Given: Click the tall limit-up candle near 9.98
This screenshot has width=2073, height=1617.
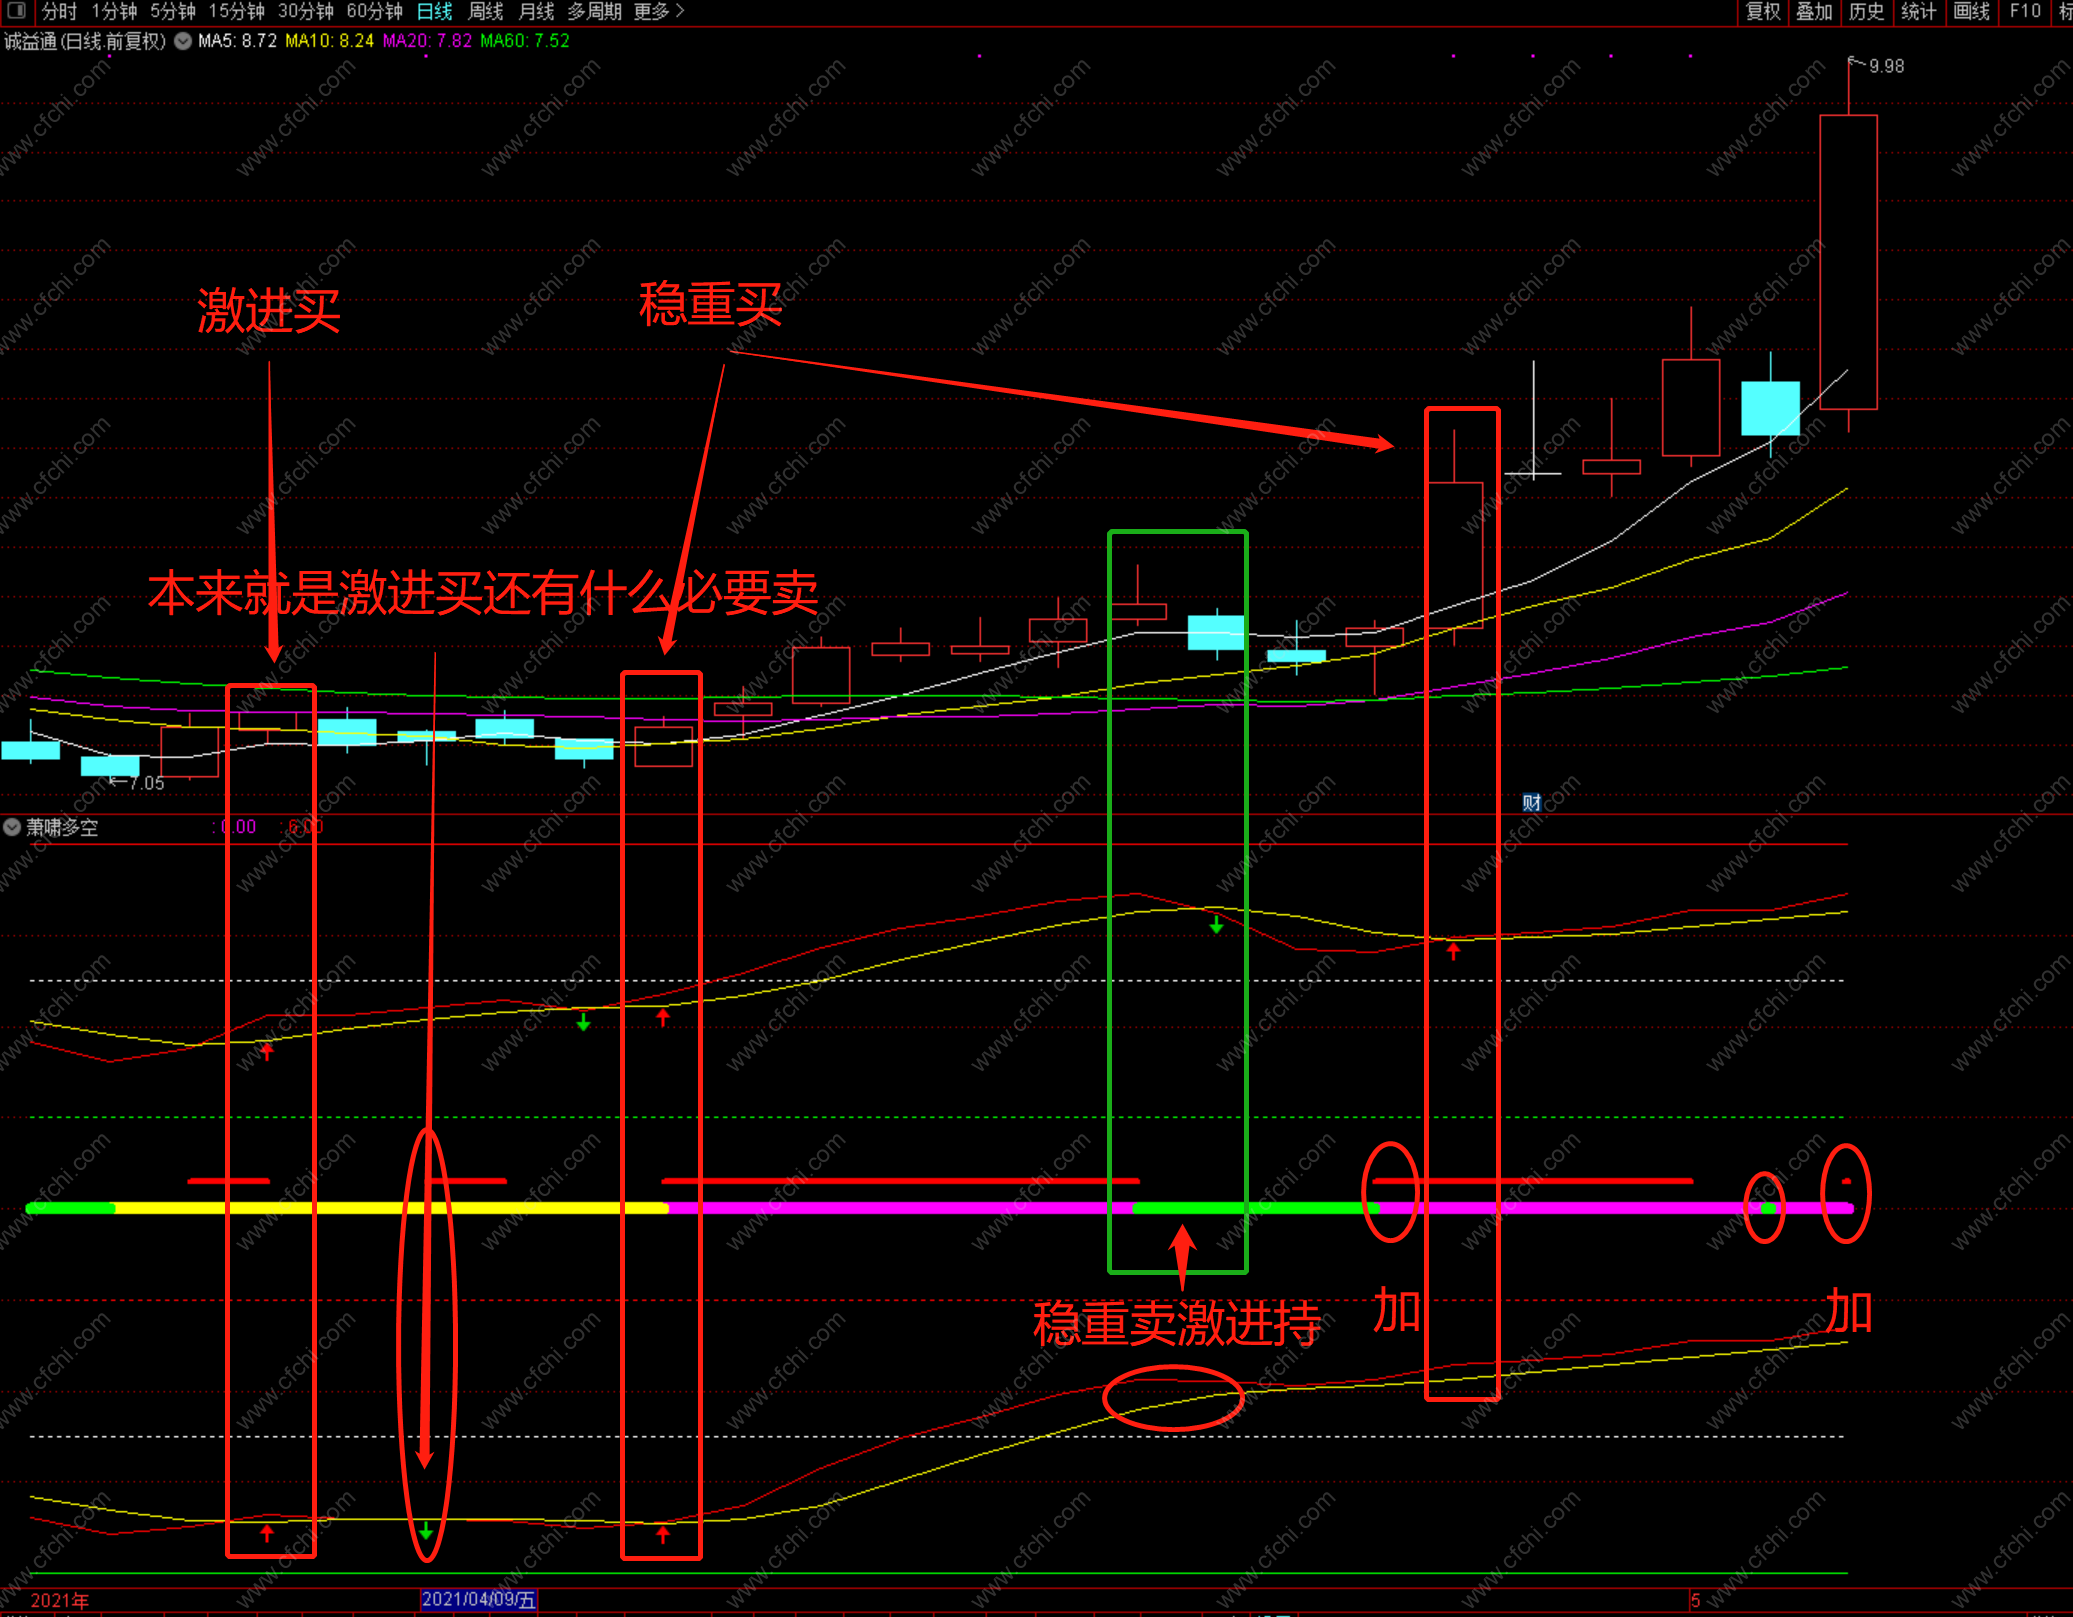Looking at the screenshot, I should click(x=1848, y=262).
